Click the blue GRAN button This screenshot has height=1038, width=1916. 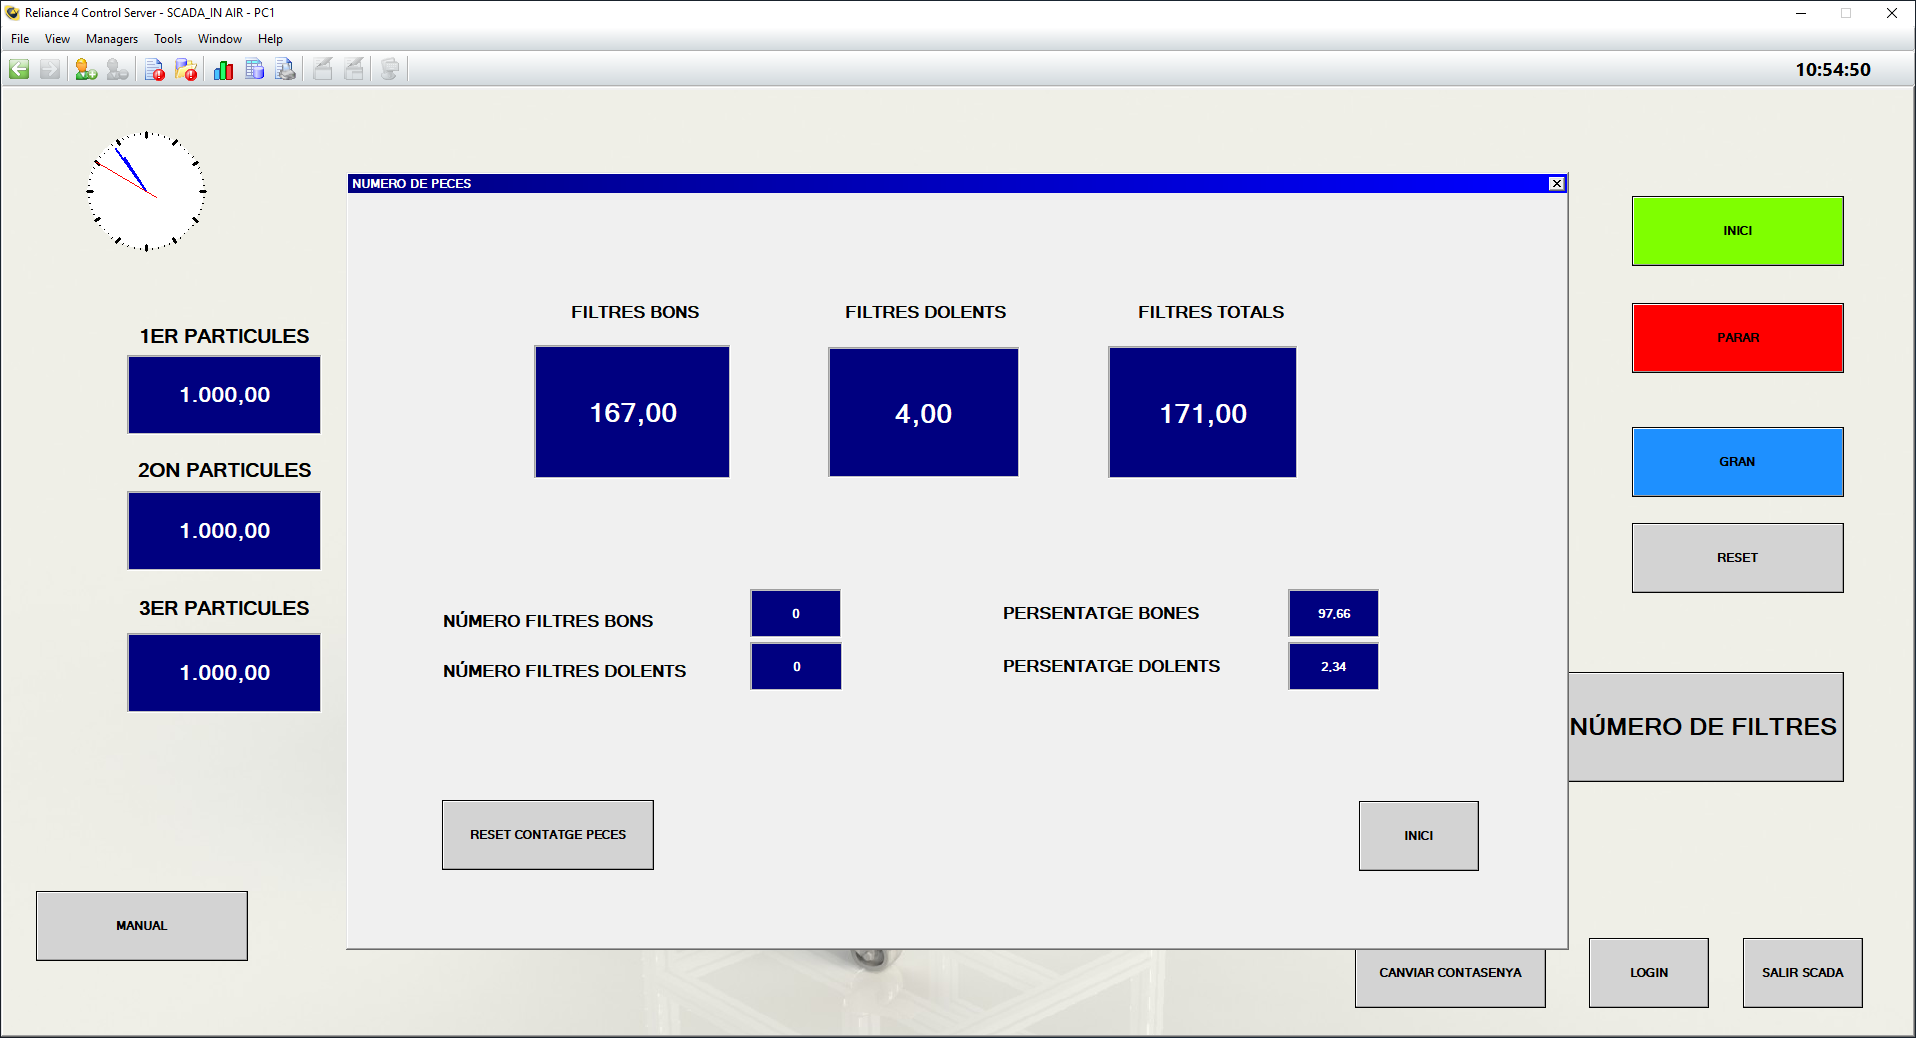click(x=1737, y=462)
